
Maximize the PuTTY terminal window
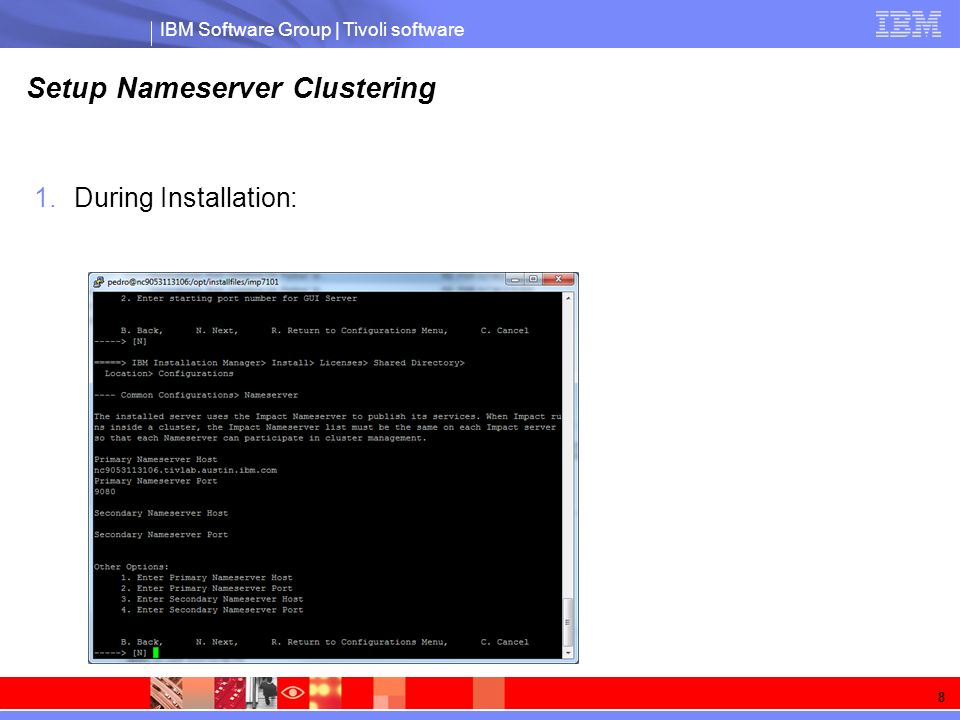533,279
